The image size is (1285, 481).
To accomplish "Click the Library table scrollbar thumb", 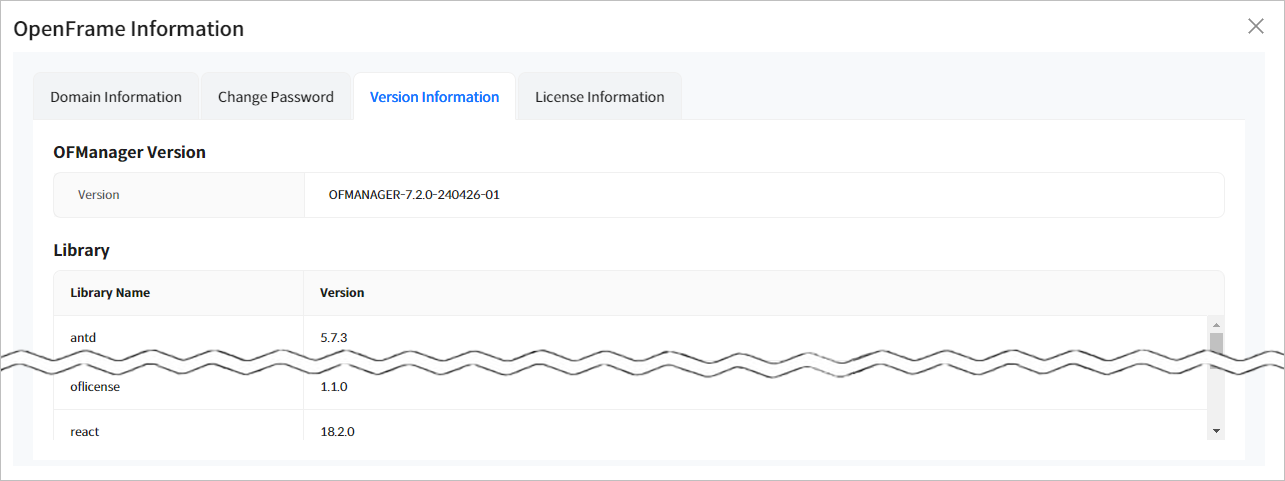I will 1216,343.
